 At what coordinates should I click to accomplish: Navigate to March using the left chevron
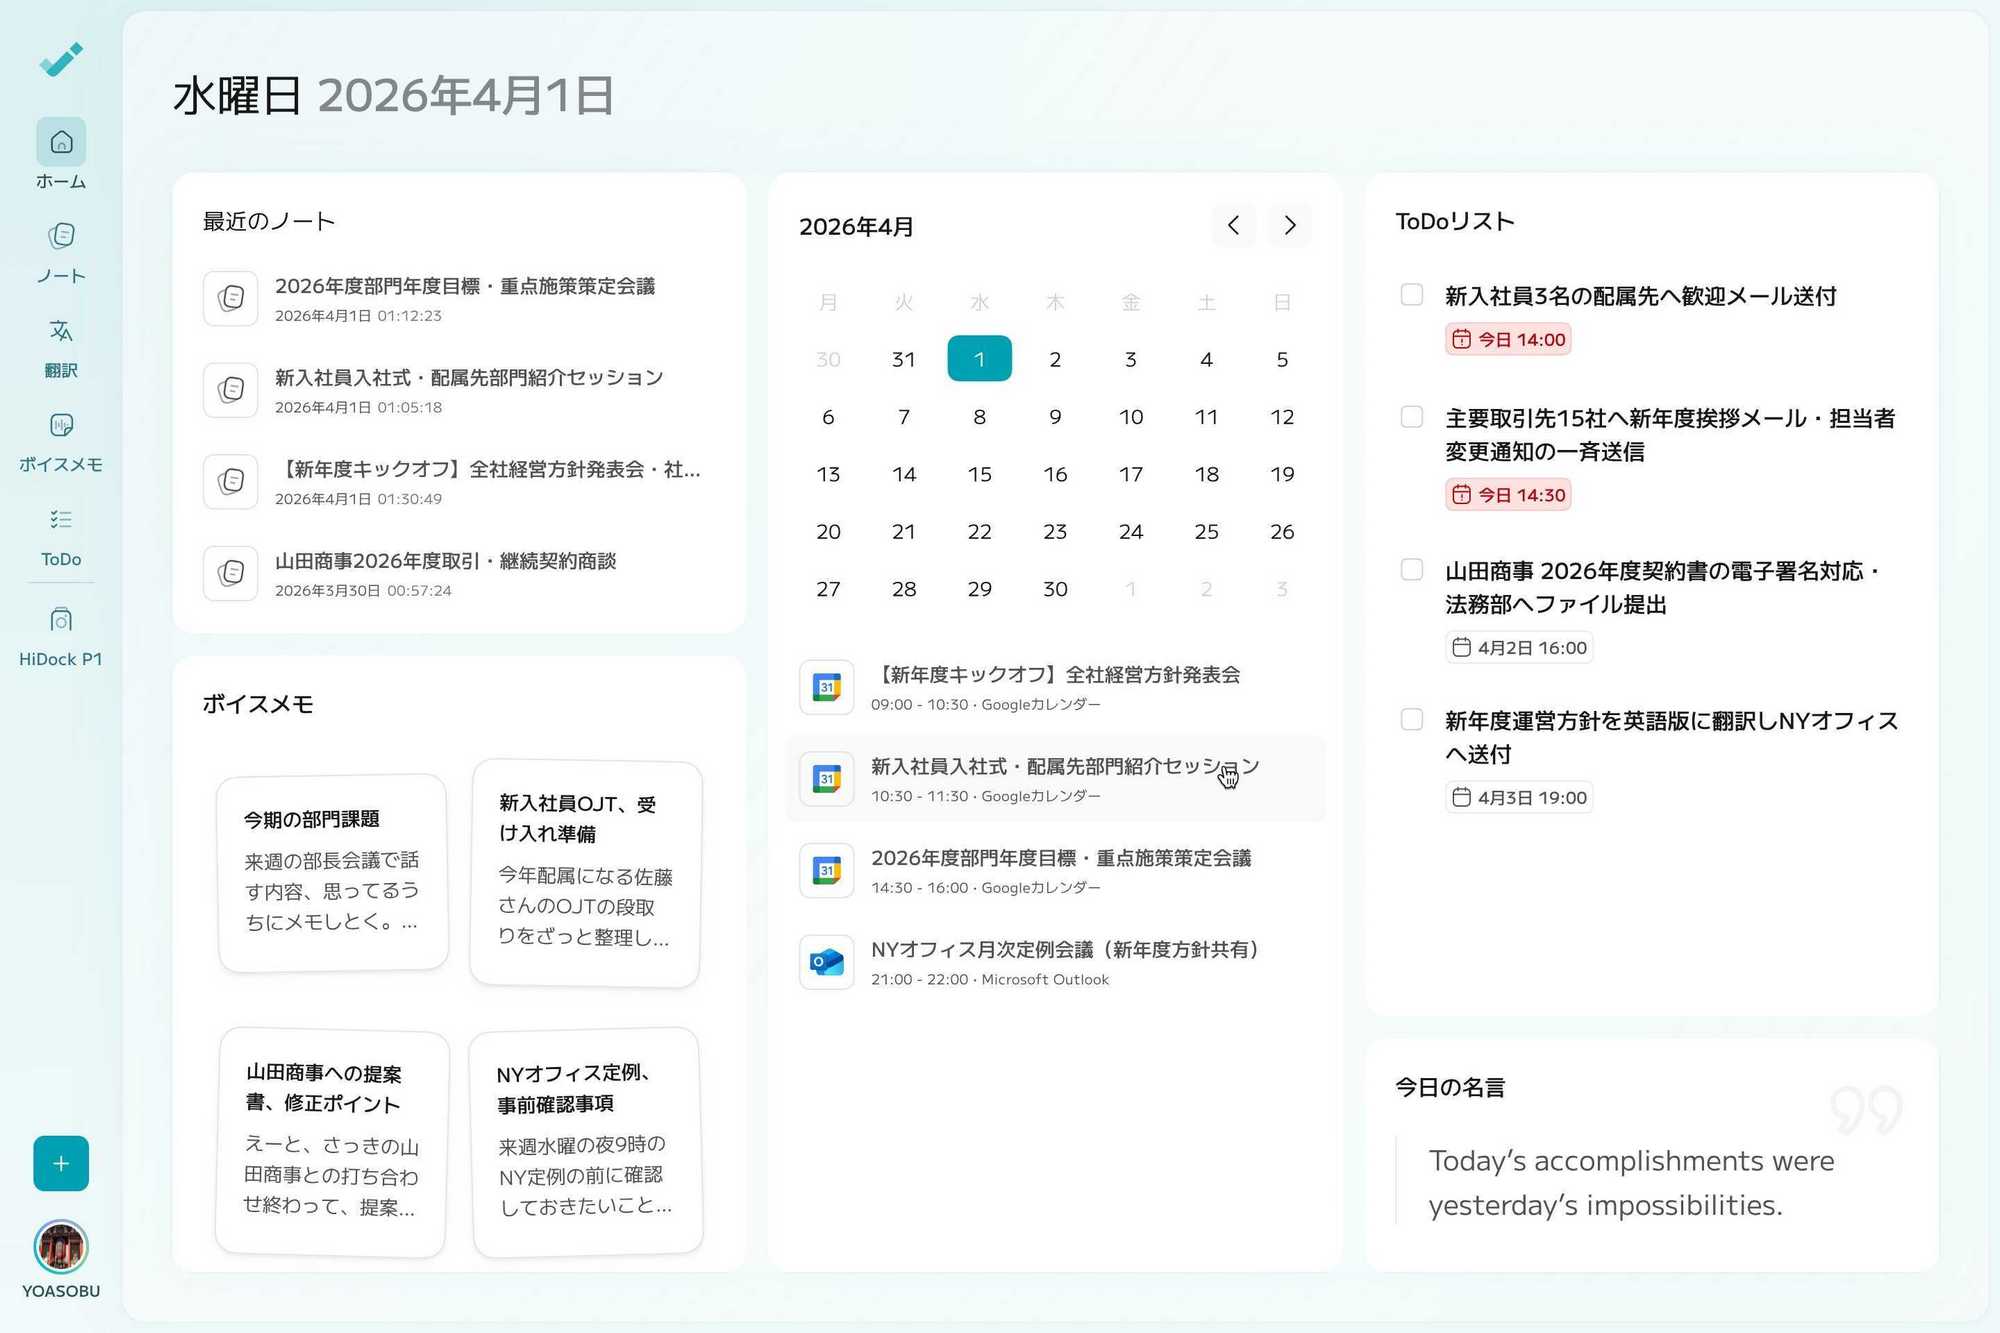pos(1233,225)
